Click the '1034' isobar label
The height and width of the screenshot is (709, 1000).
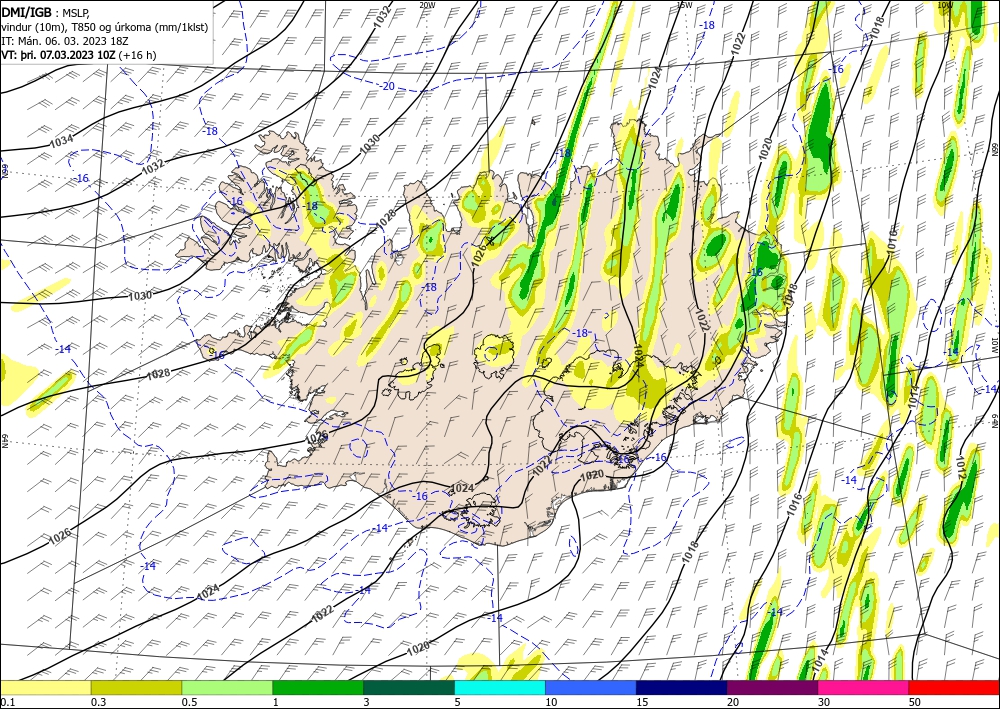[x=61, y=140]
